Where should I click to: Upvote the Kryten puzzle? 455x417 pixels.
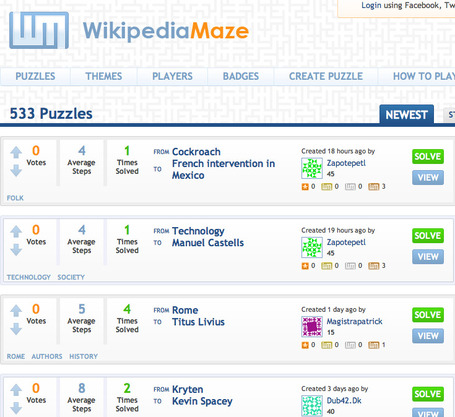click(16, 390)
